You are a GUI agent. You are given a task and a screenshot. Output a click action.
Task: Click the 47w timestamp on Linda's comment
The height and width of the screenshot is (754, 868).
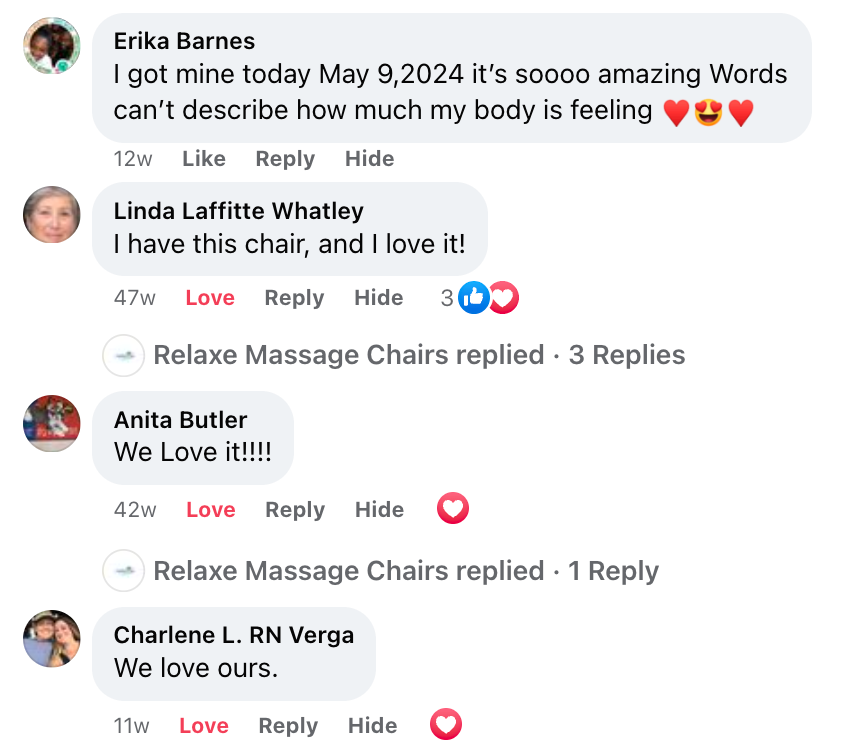[x=134, y=298]
